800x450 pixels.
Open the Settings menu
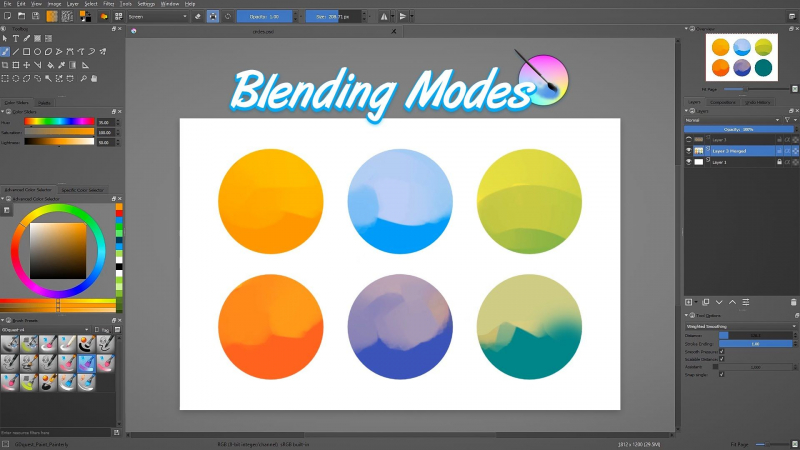(146, 4)
